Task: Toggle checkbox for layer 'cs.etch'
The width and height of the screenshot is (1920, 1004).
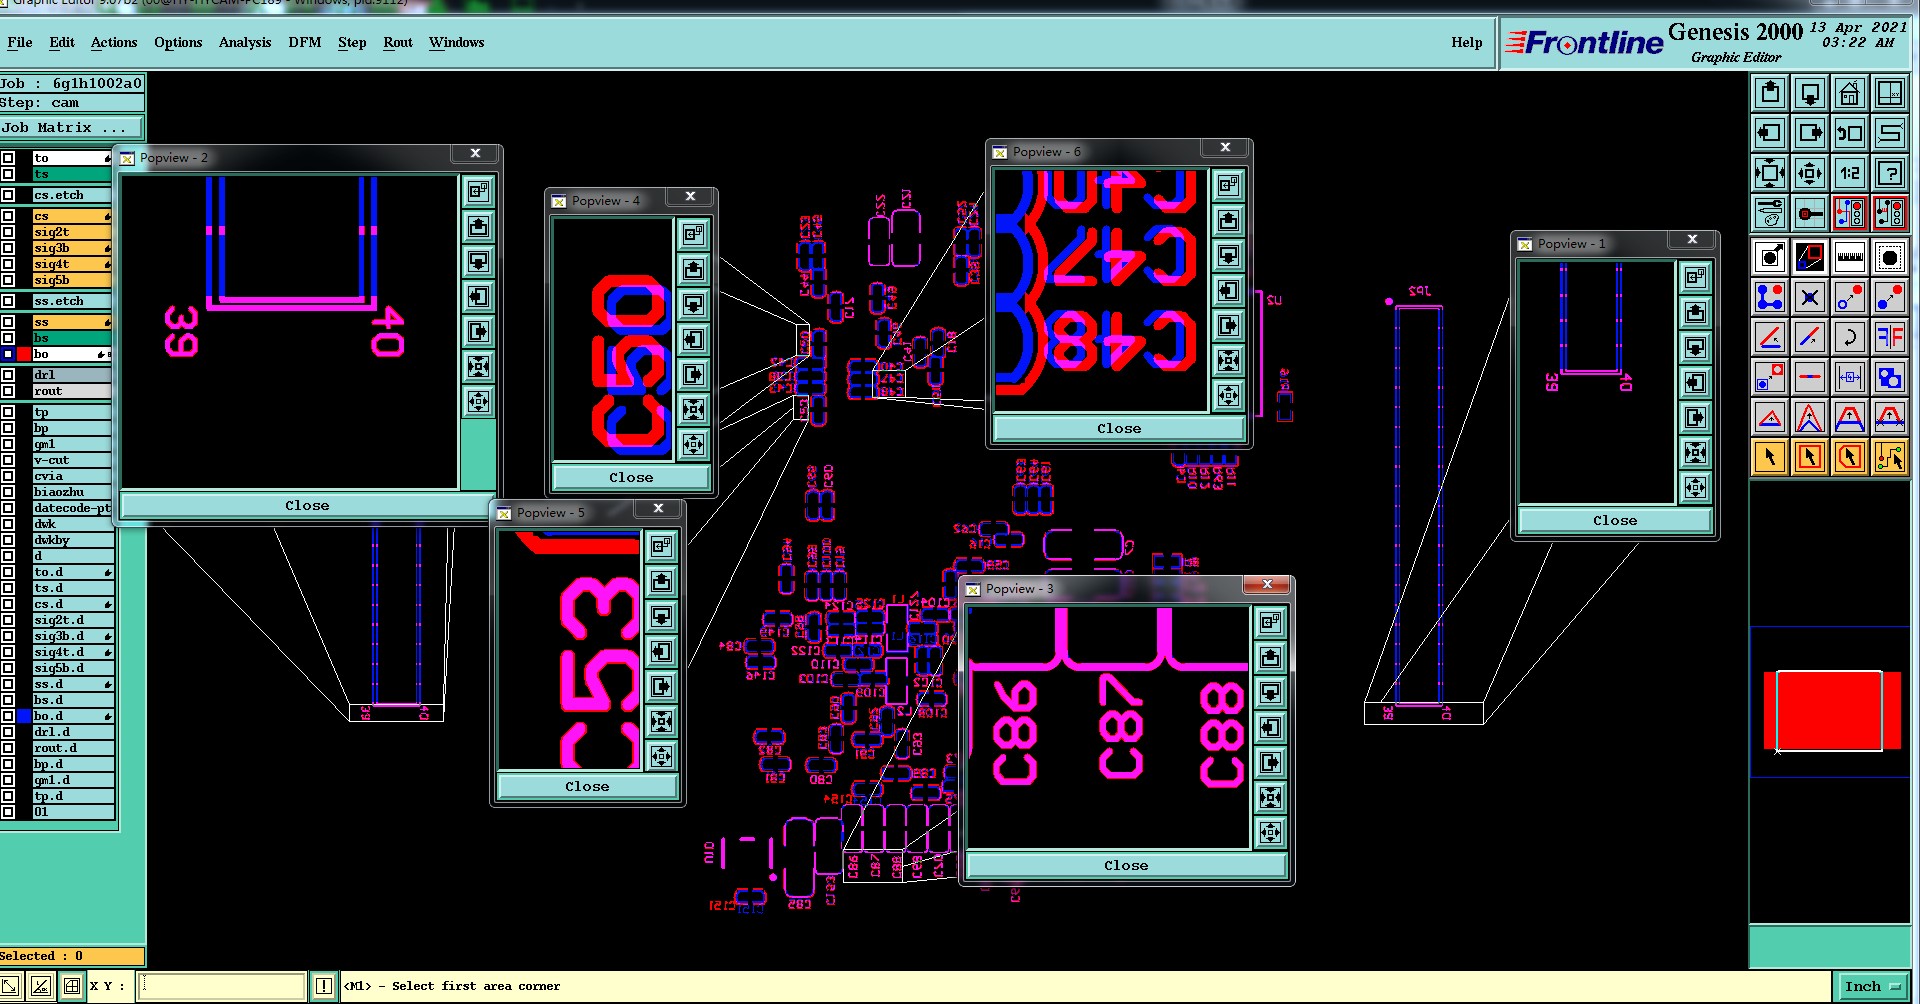Action: click(8, 195)
